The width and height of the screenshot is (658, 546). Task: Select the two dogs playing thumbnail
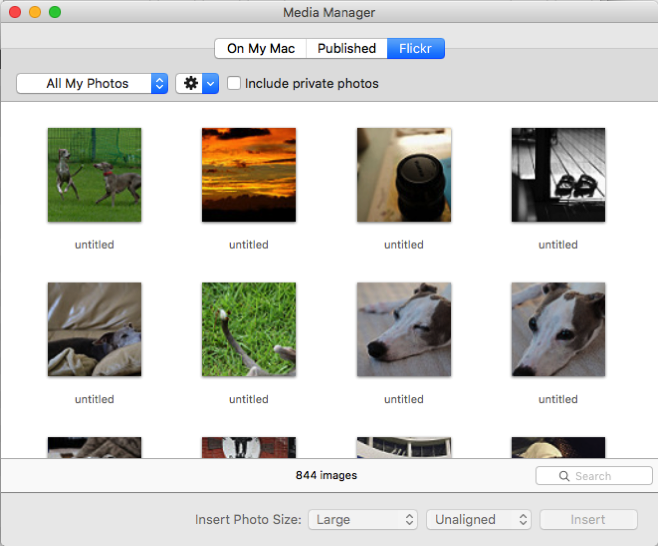click(94, 175)
